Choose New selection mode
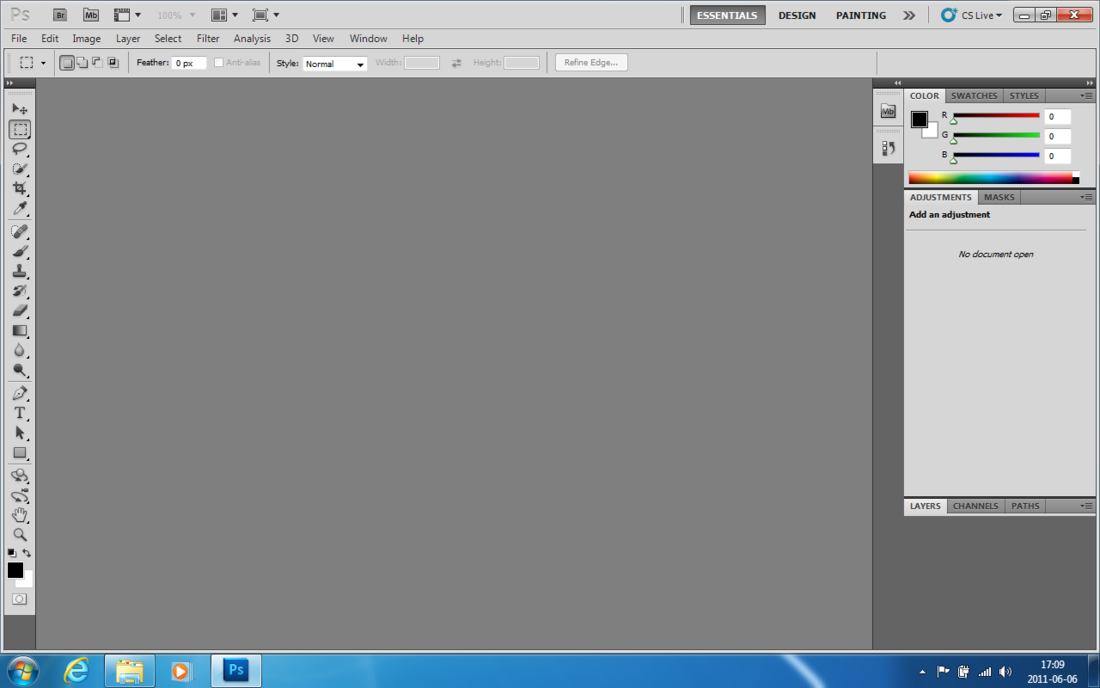The image size is (1100, 688). 67,63
